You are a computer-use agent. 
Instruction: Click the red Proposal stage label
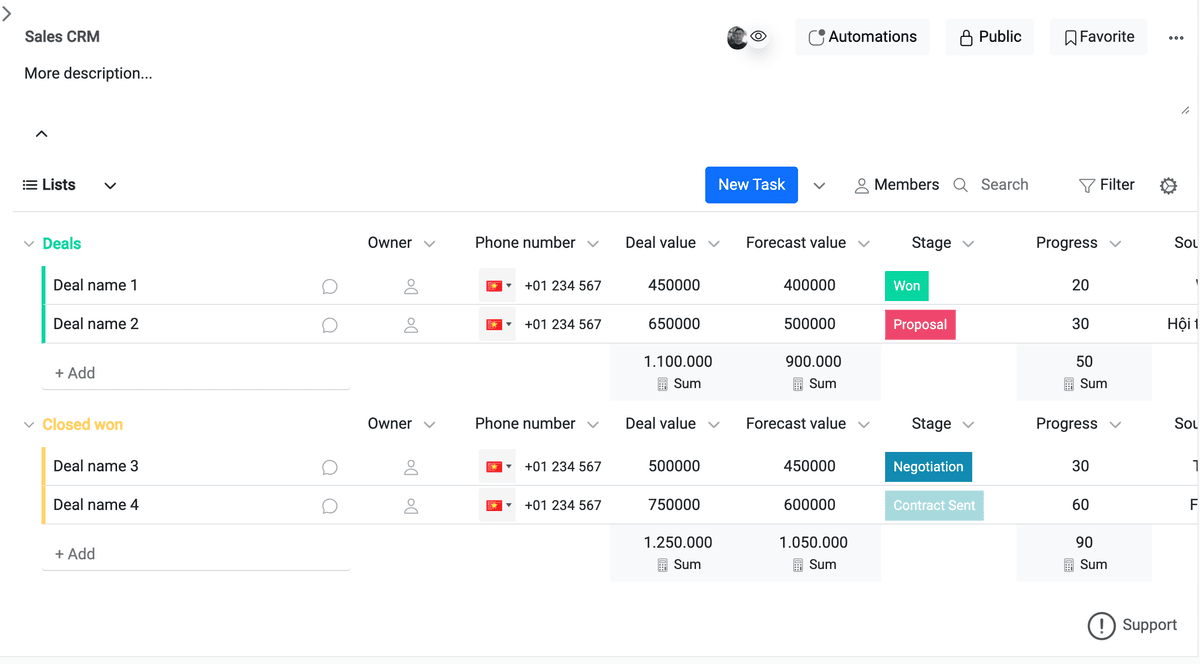point(920,325)
